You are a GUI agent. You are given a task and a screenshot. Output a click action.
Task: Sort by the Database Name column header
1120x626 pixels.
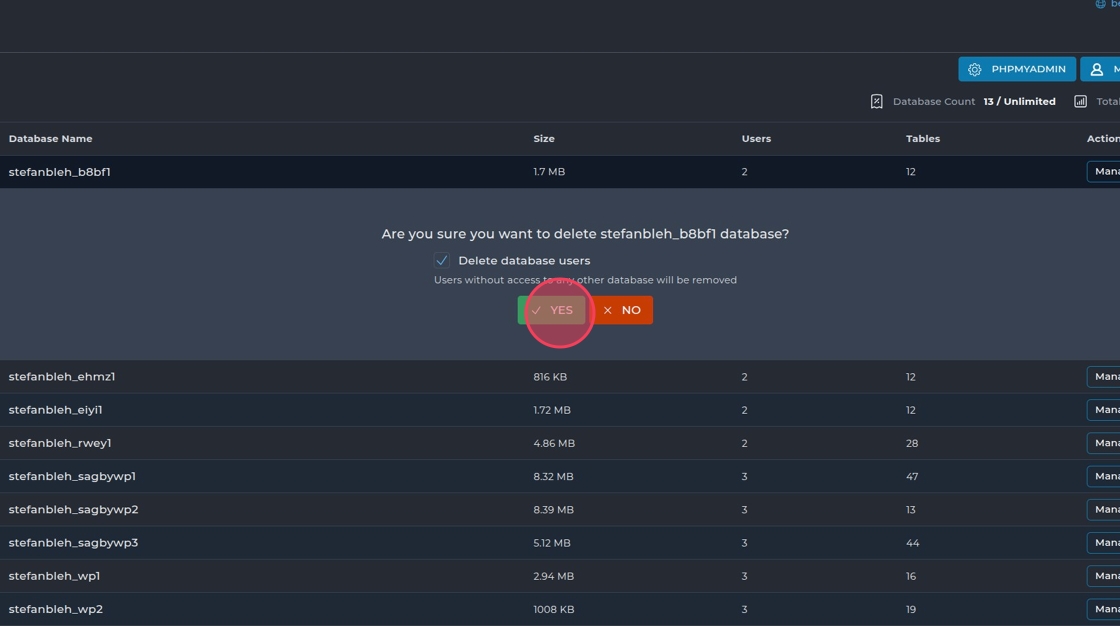click(50, 139)
